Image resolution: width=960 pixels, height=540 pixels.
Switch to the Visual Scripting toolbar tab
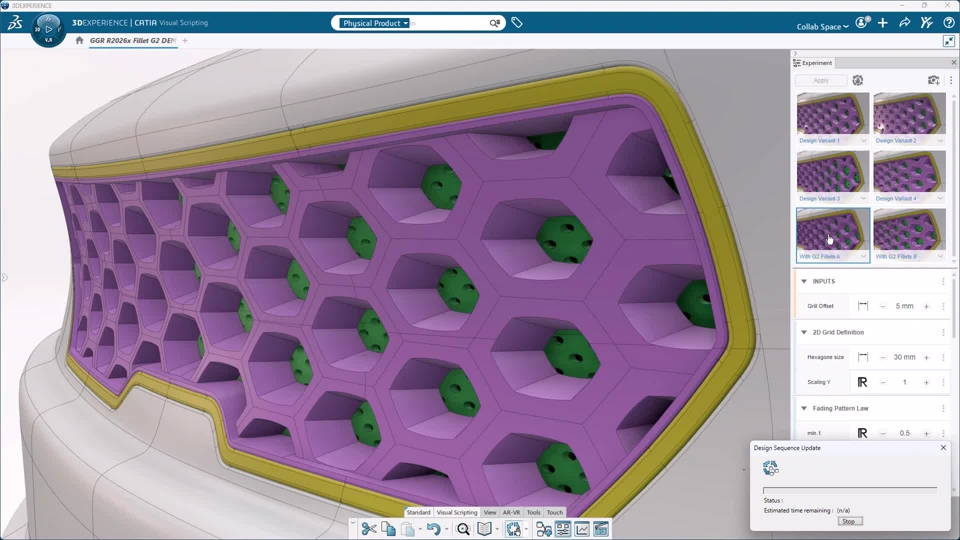pyautogui.click(x=457, y=512)
